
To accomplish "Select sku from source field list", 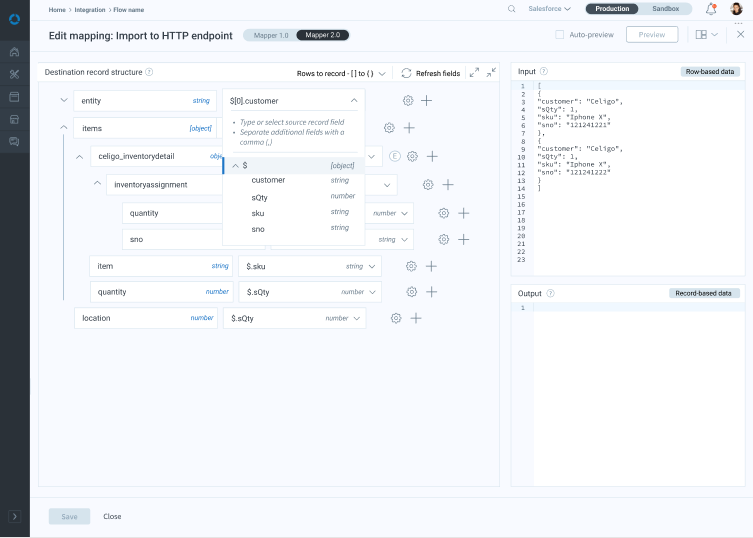I will tap(258, 213).
